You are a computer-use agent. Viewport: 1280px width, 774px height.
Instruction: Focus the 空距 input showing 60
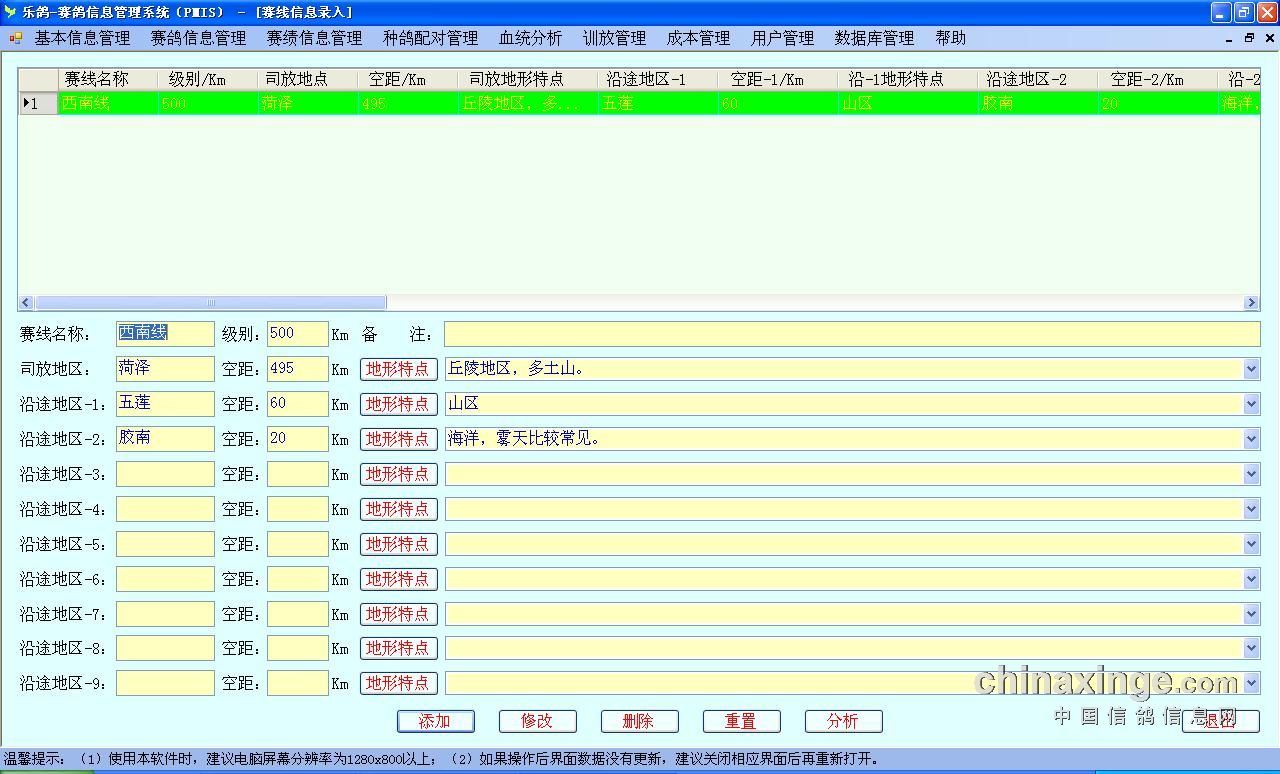pyautogui.click(x=297, y=404)
